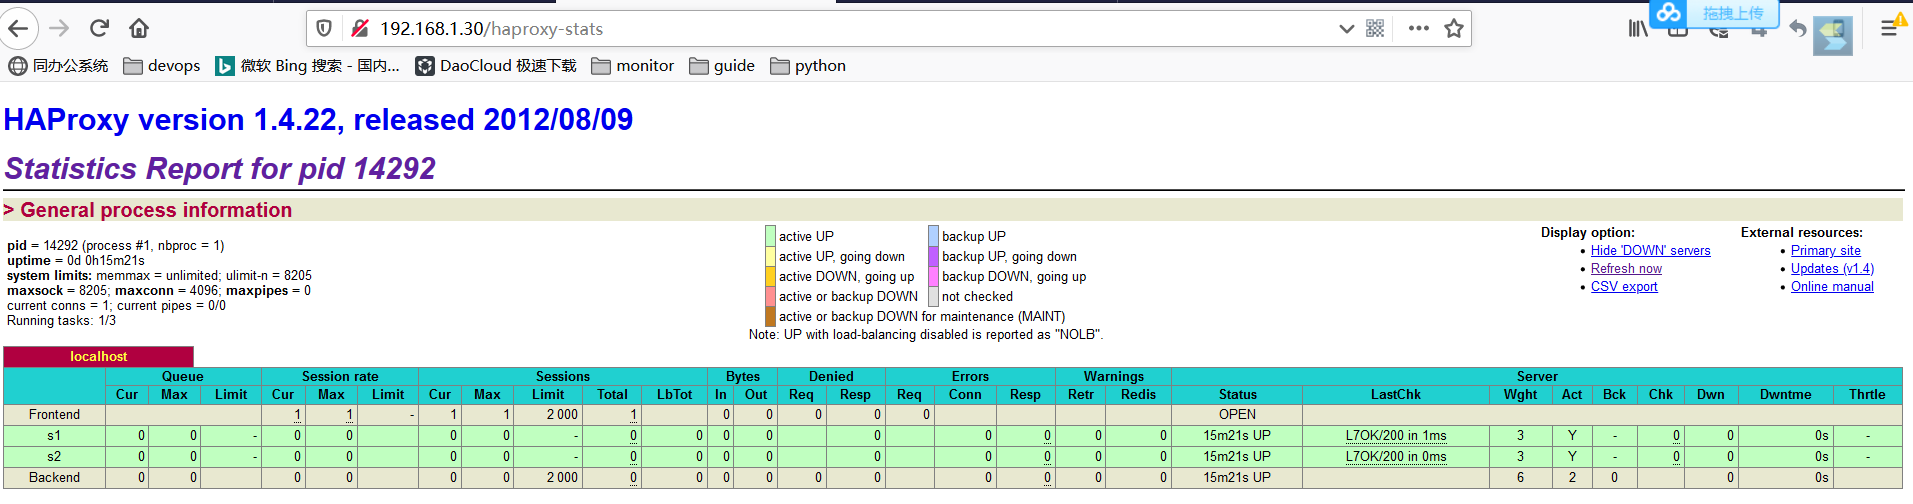1913x504 pixels.
Task: Click the active UP green legend swatch
Action: [x=770, y=236]
